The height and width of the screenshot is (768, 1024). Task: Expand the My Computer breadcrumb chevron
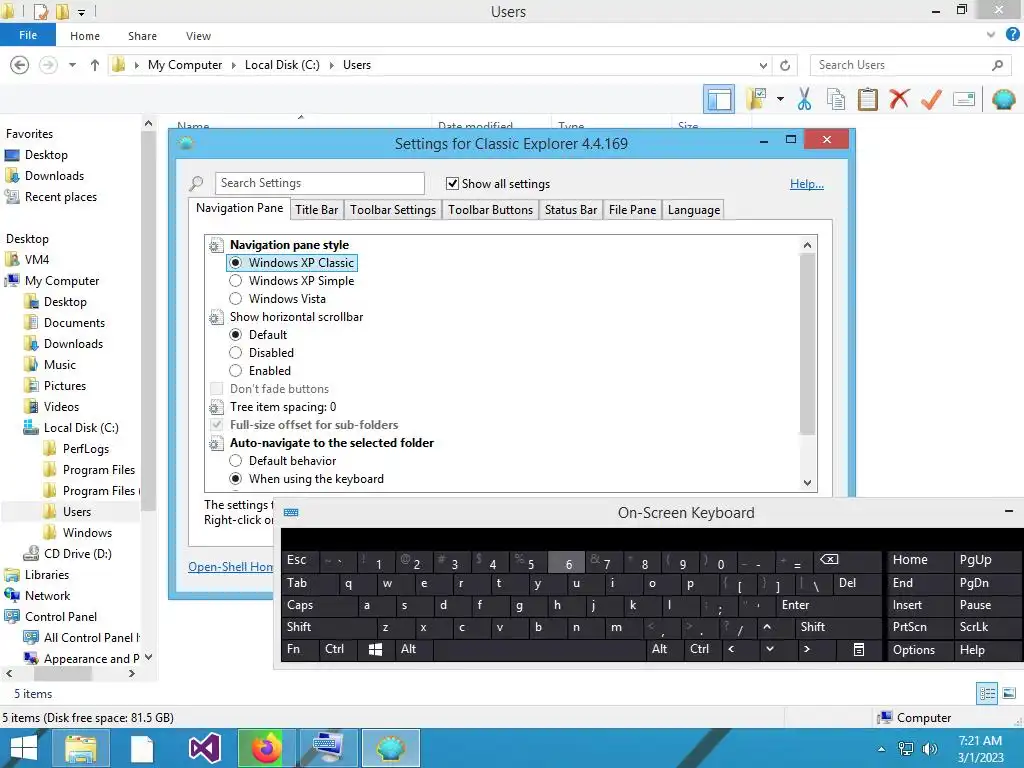pos(234,65)
